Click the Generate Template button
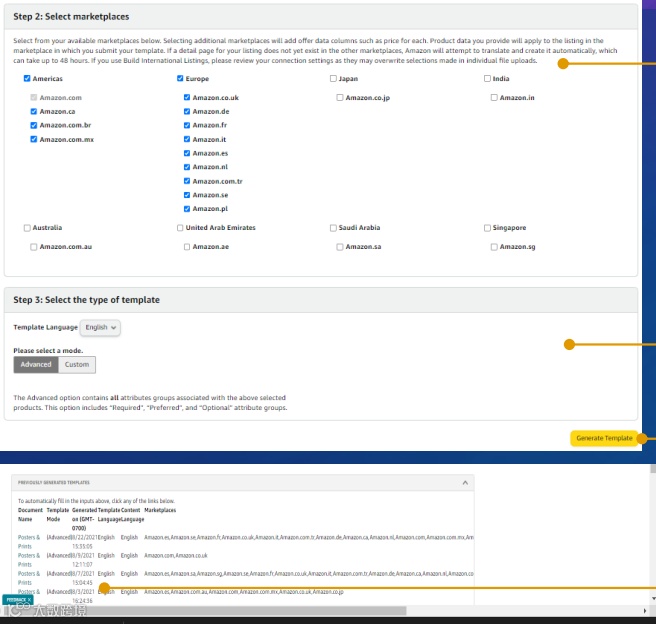This screenshot has height=624, width=656. click(x=604, y=438)
